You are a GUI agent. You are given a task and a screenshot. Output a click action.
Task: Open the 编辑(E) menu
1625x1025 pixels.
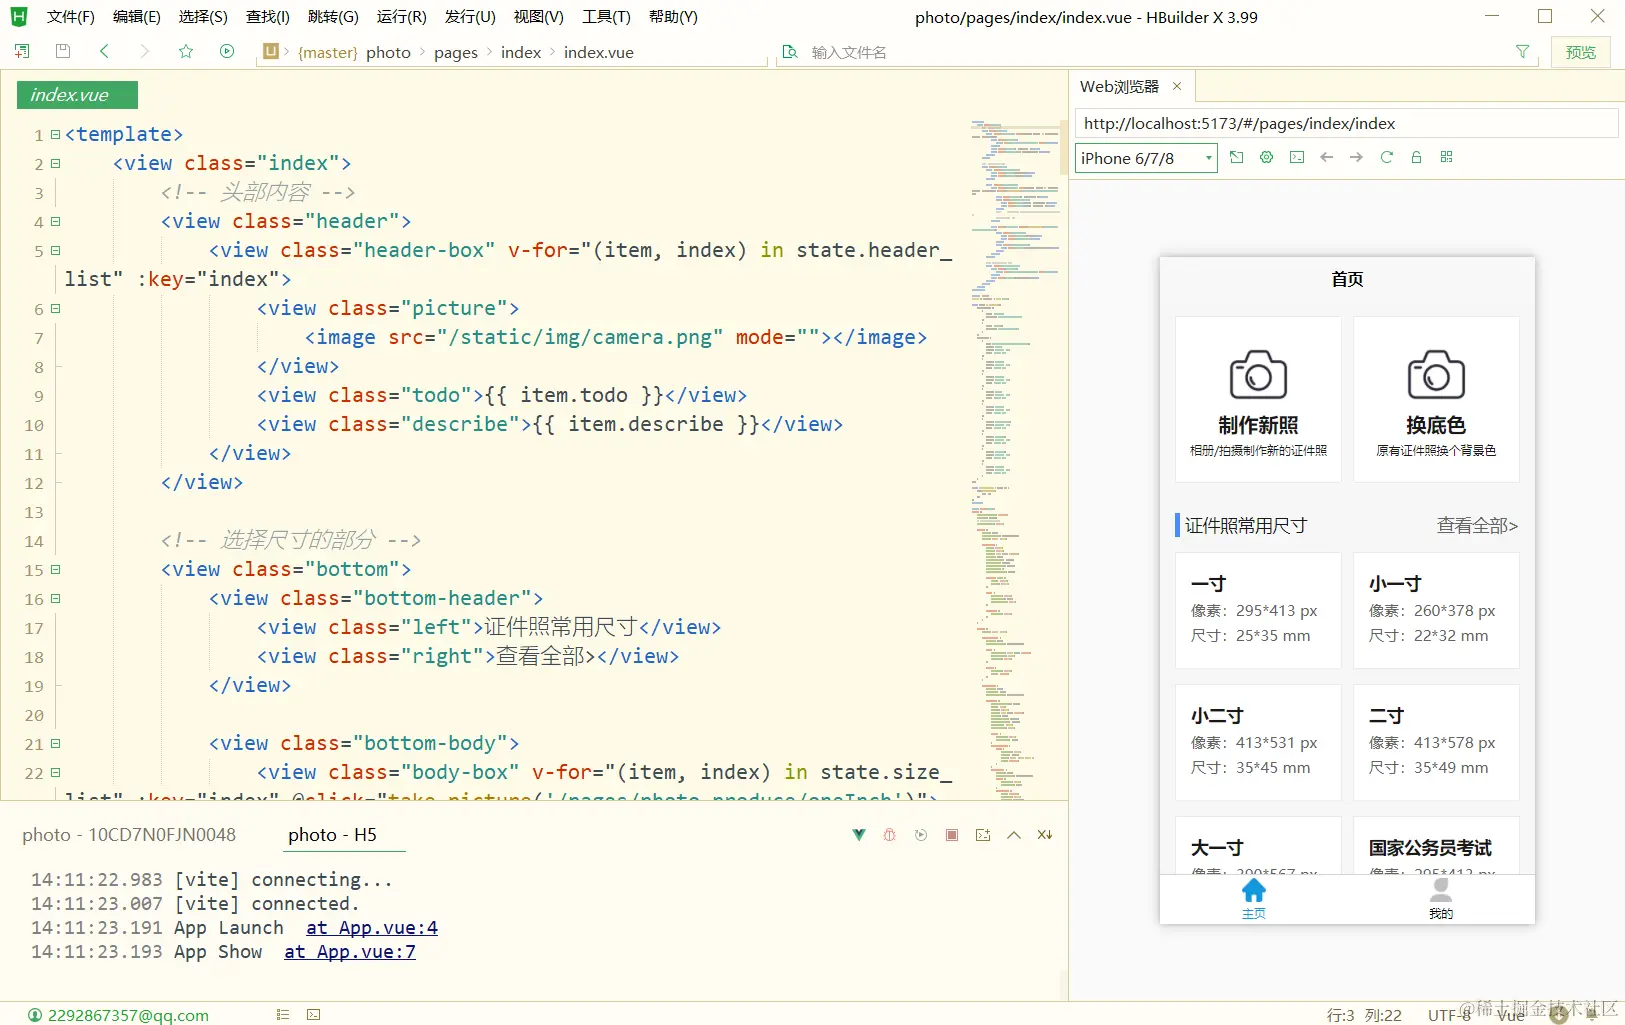137,17
